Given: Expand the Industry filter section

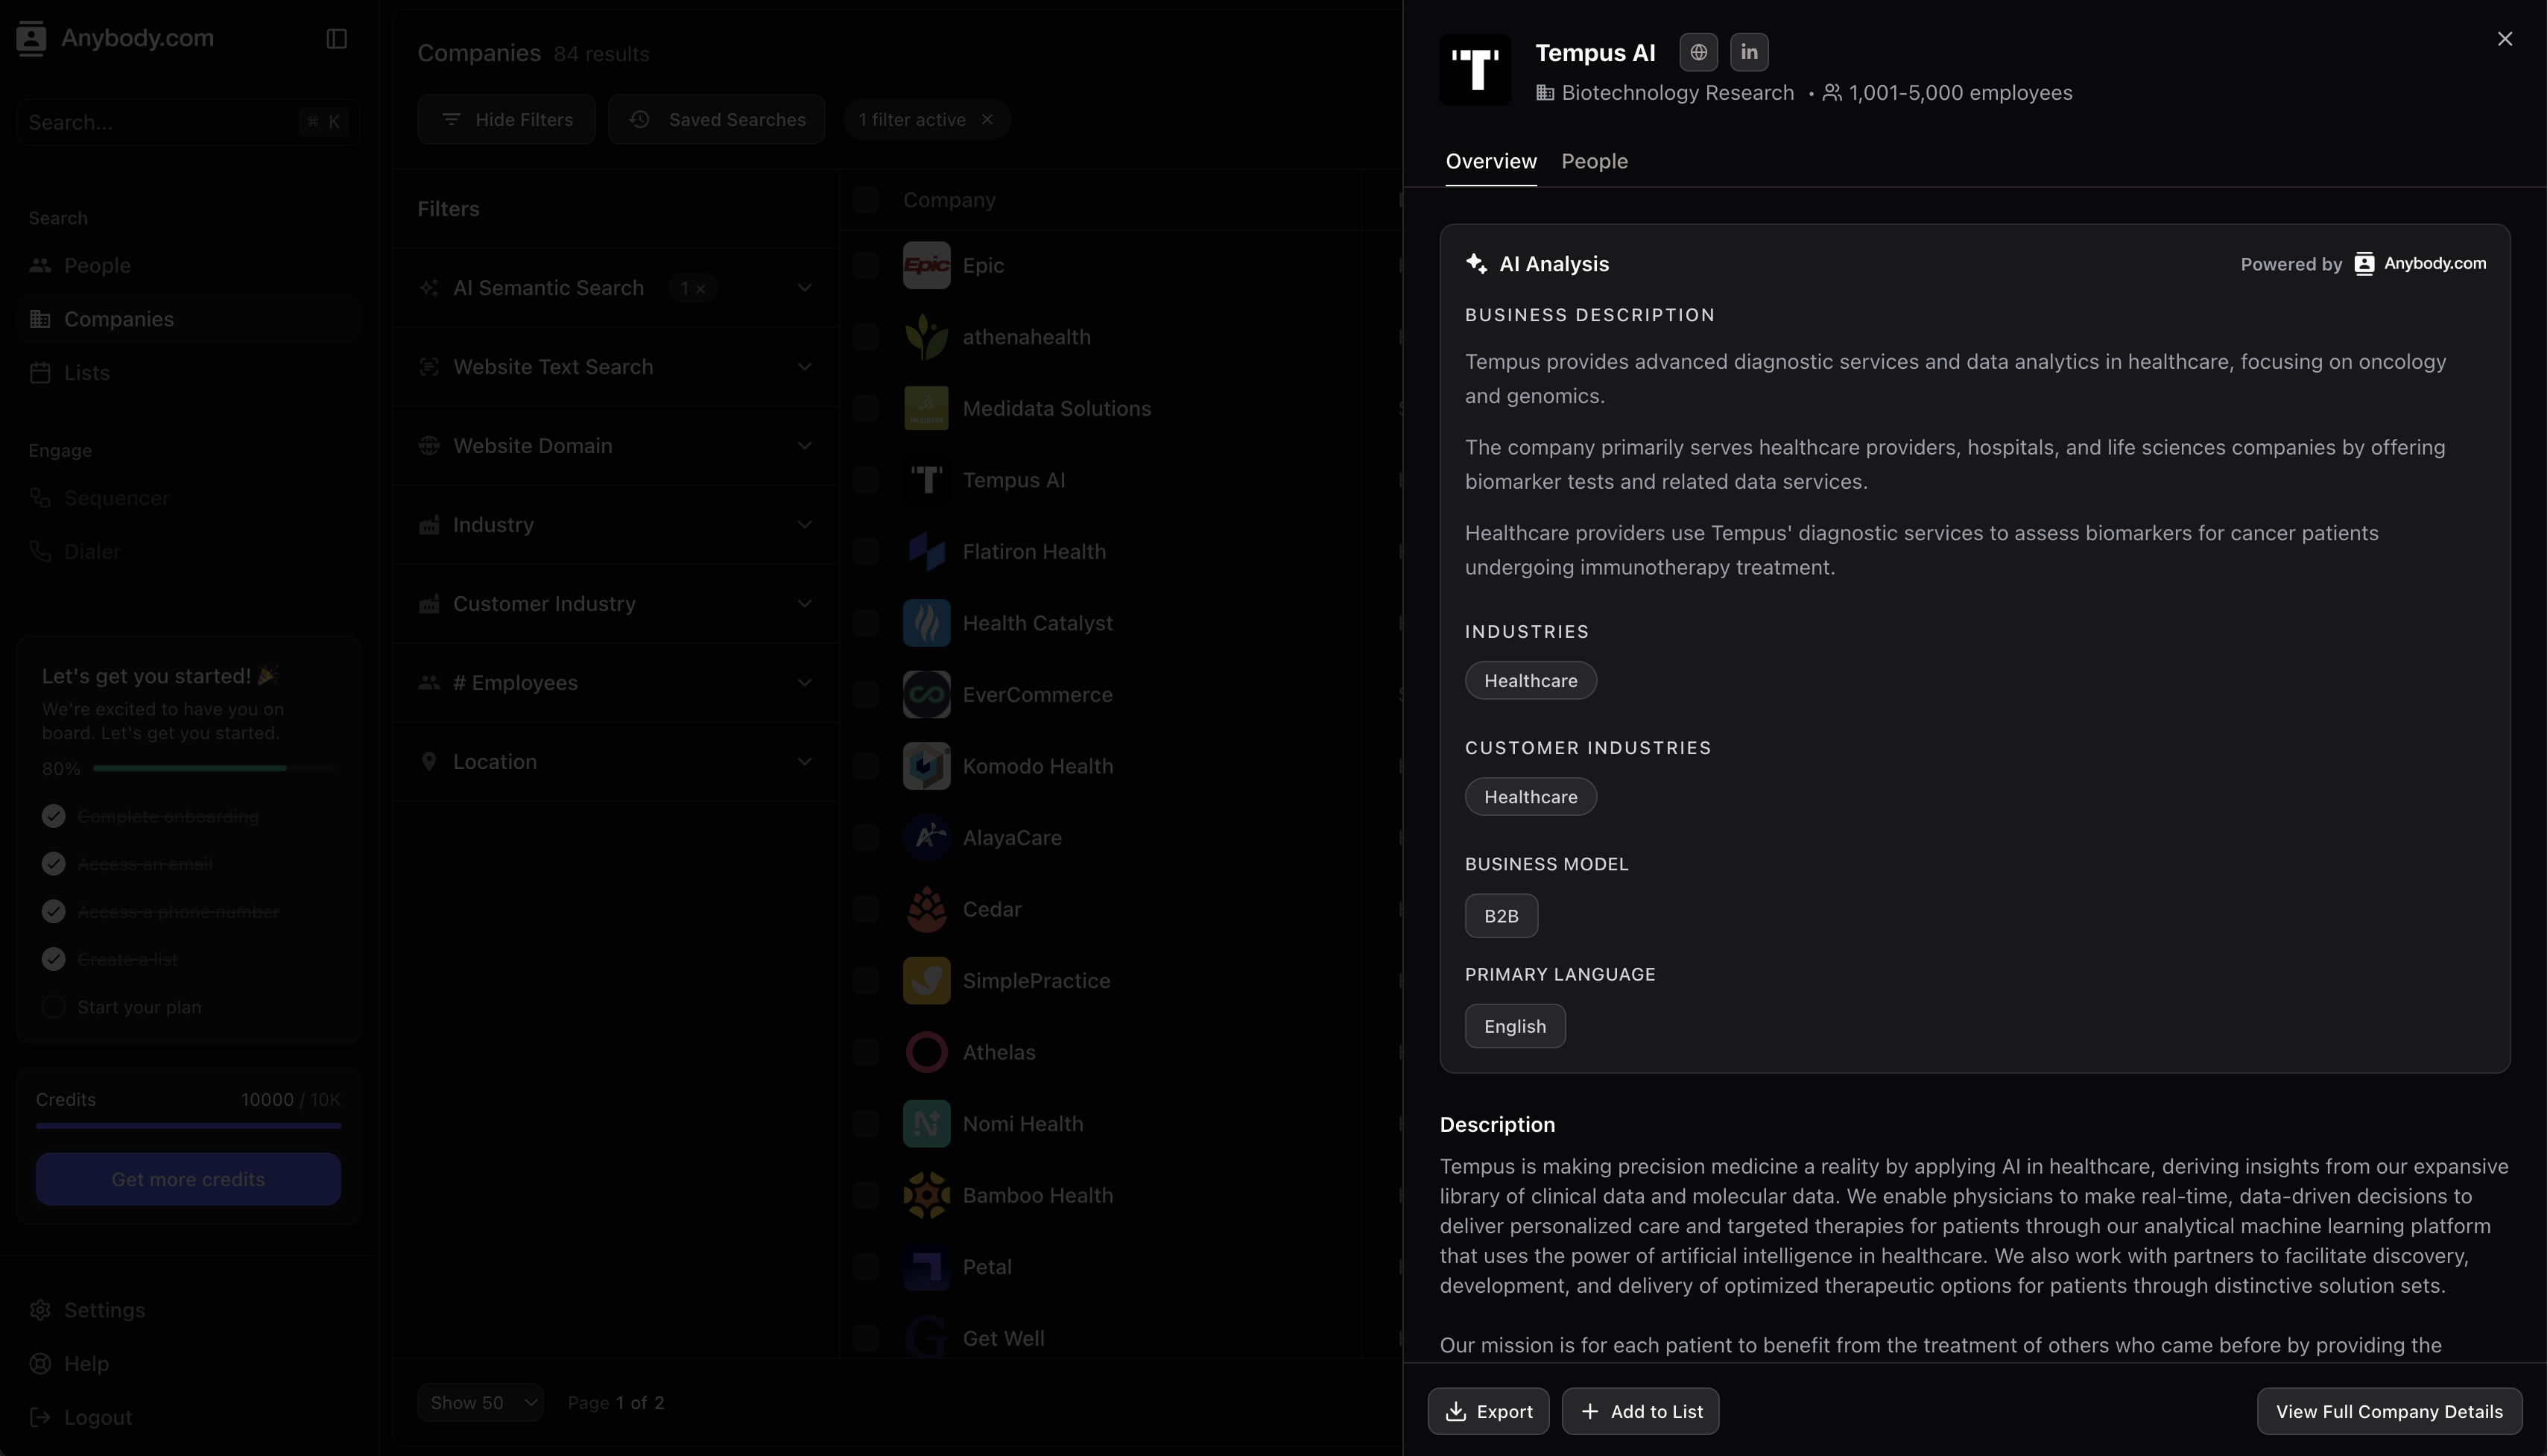Looking at the screenshot, I should (616, 525).
